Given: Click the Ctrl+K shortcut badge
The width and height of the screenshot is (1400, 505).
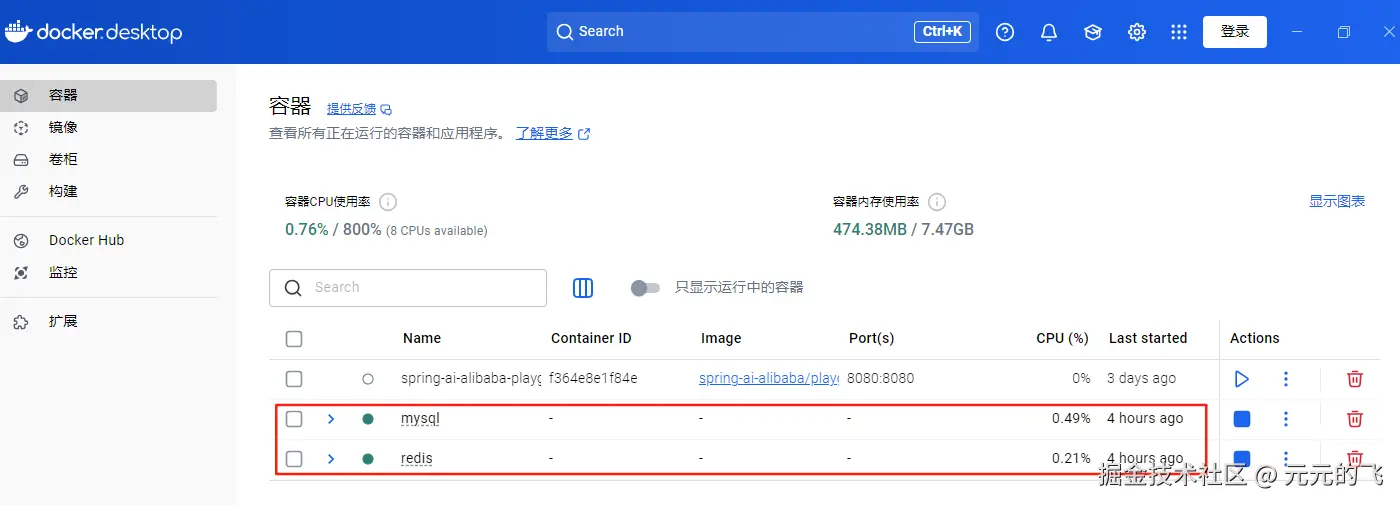Looking at the screenshot, I should pyautogui.click(x=942, y=32).
